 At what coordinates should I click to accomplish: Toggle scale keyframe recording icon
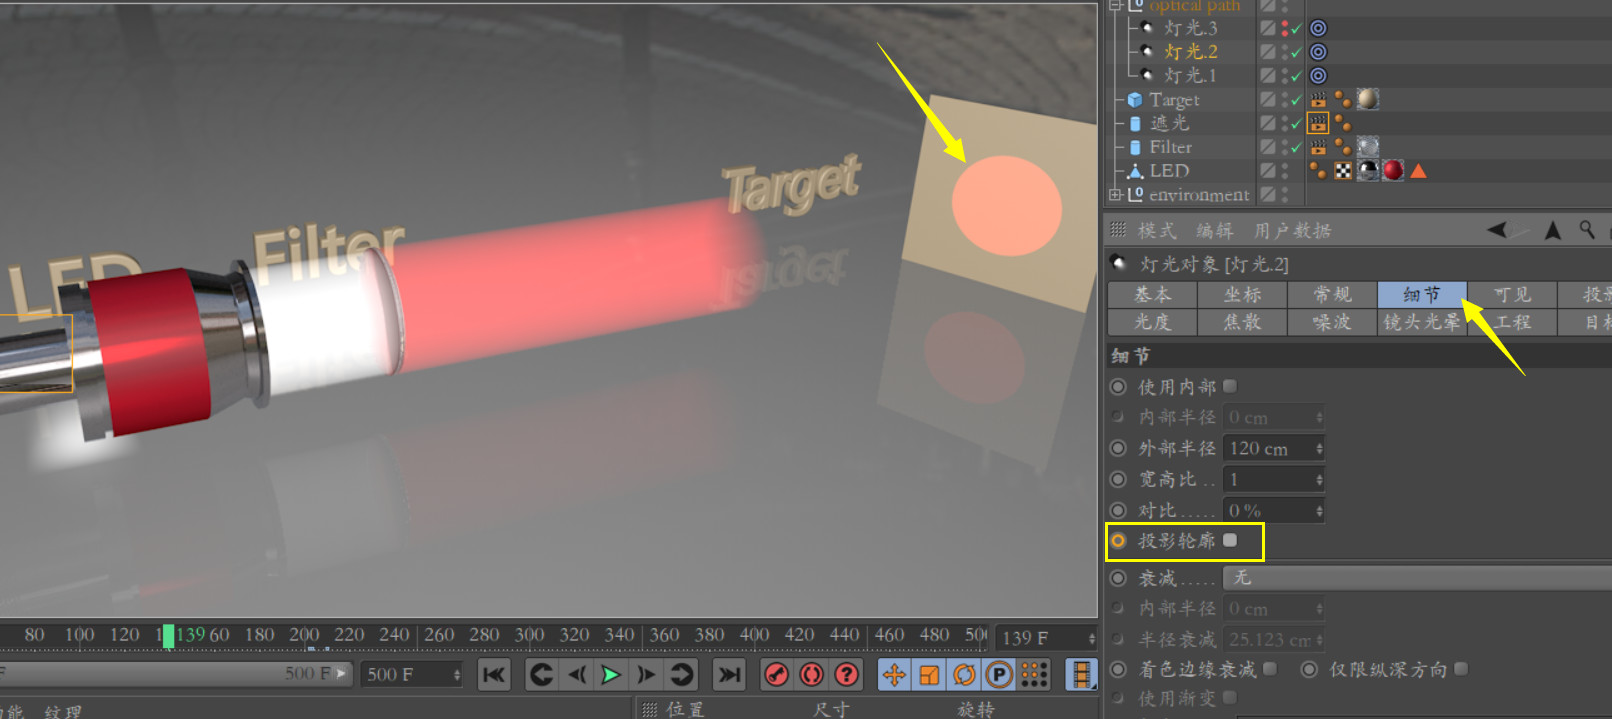tap(929, 675)
